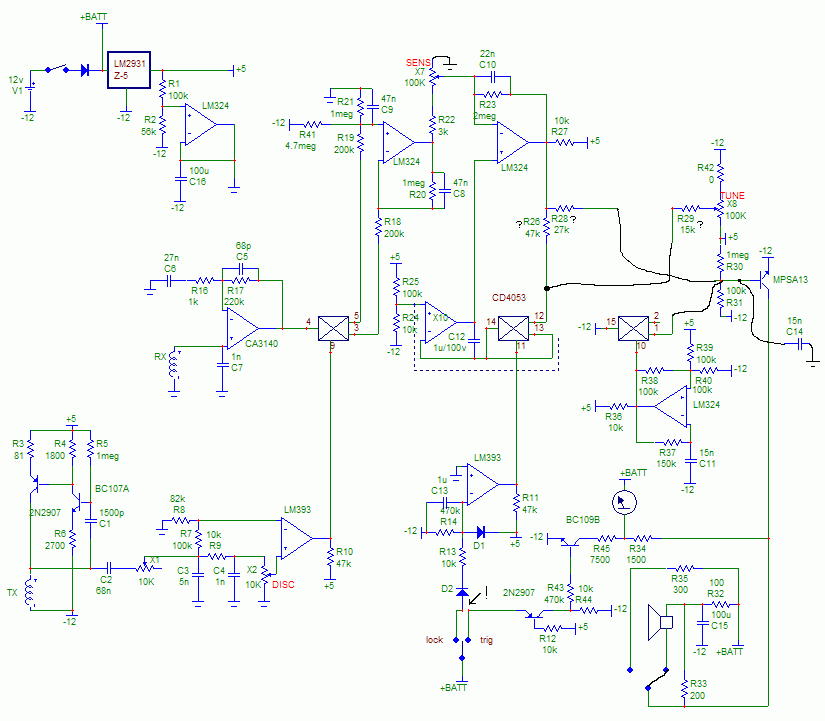Select the D1 diode symbol
825x721 pixels.
coord(480,532)
